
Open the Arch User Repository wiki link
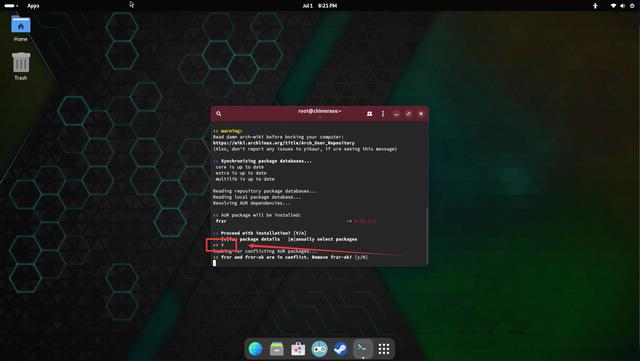click(284, 143)
